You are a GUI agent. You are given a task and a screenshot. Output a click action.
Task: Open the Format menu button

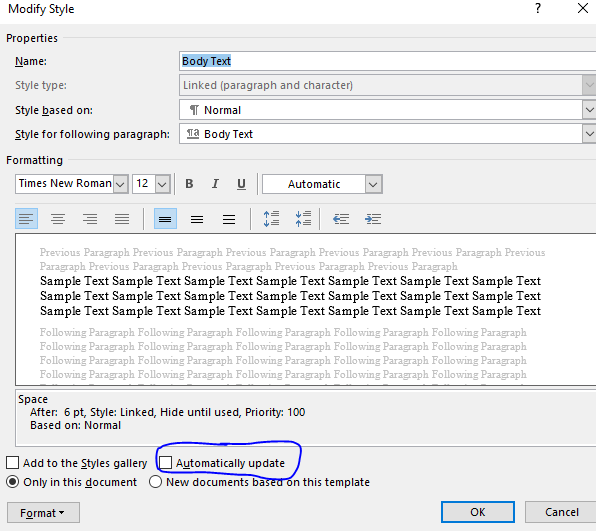pyautogui.click(x=43, y=513)
